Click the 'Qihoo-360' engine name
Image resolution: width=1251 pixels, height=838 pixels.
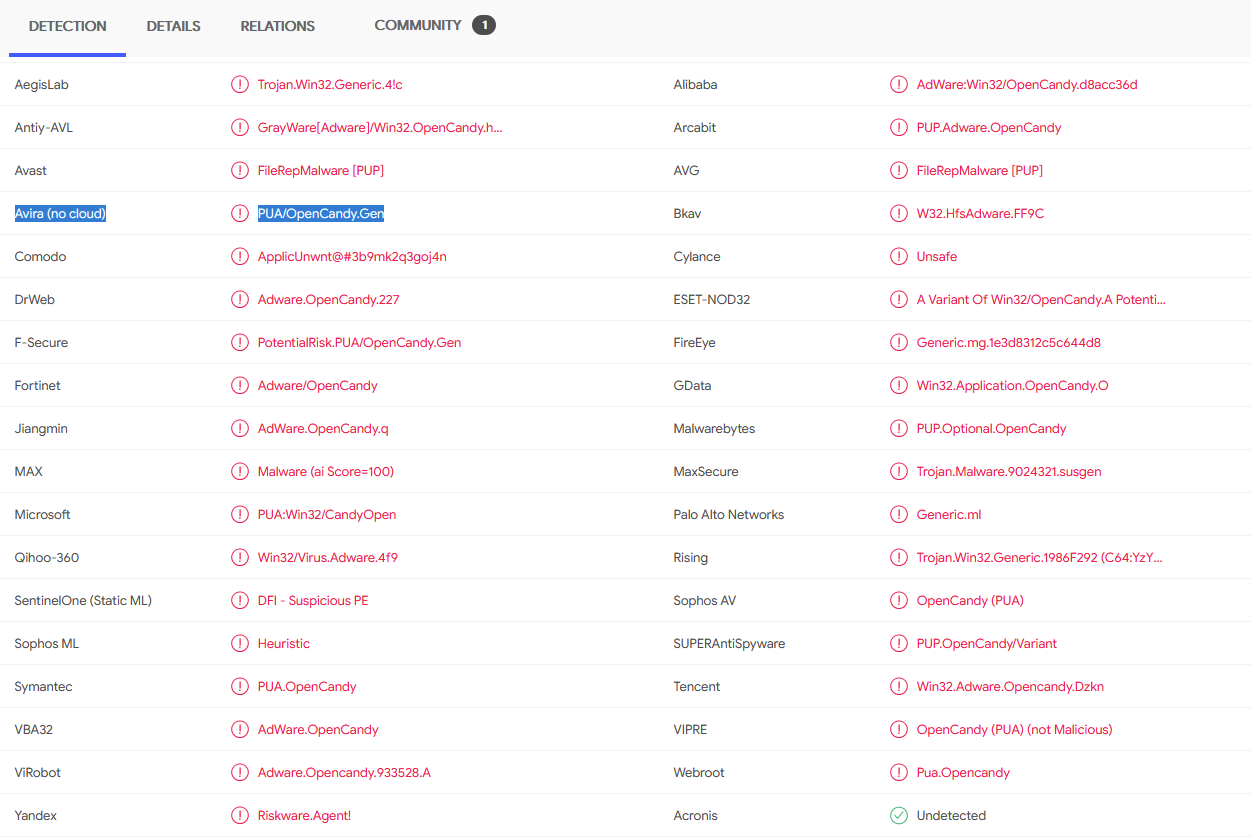(x=47, y=558)
